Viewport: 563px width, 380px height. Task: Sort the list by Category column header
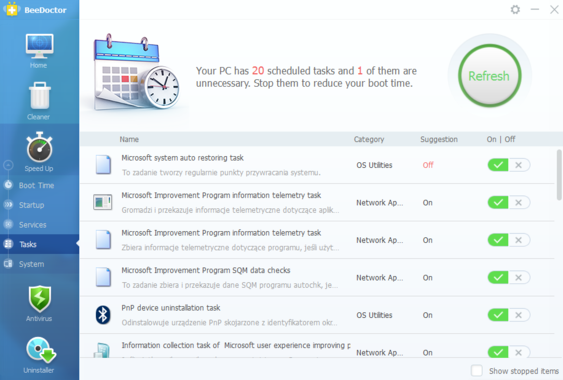click(x=369, y=139)
